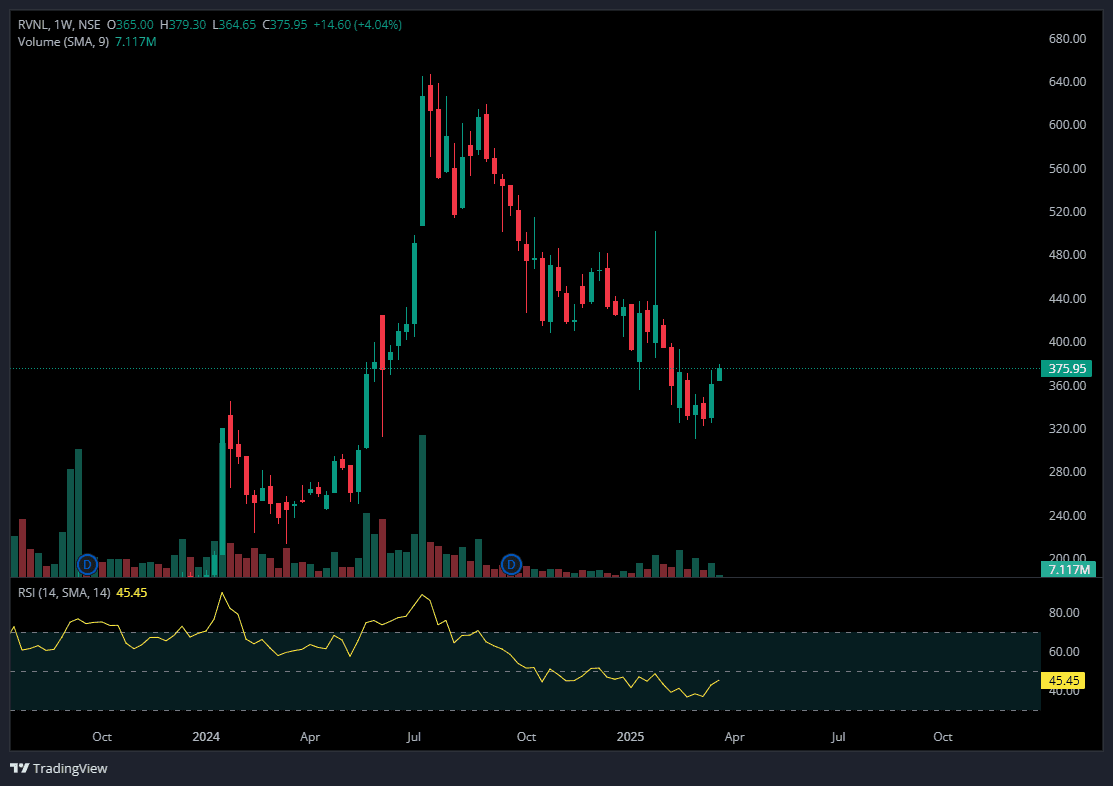
Task: Click the 400.00 price axis label
Action: pyautogui.click(x=1068, y=342)
